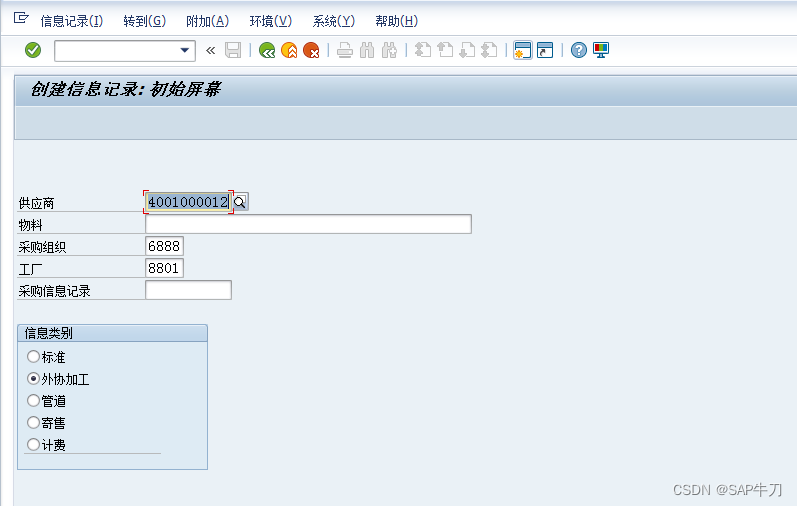Viewport: 797px width, 506px height.
Task: Click the SAP menu icon left of 信息记录
Action: point(21,18)
